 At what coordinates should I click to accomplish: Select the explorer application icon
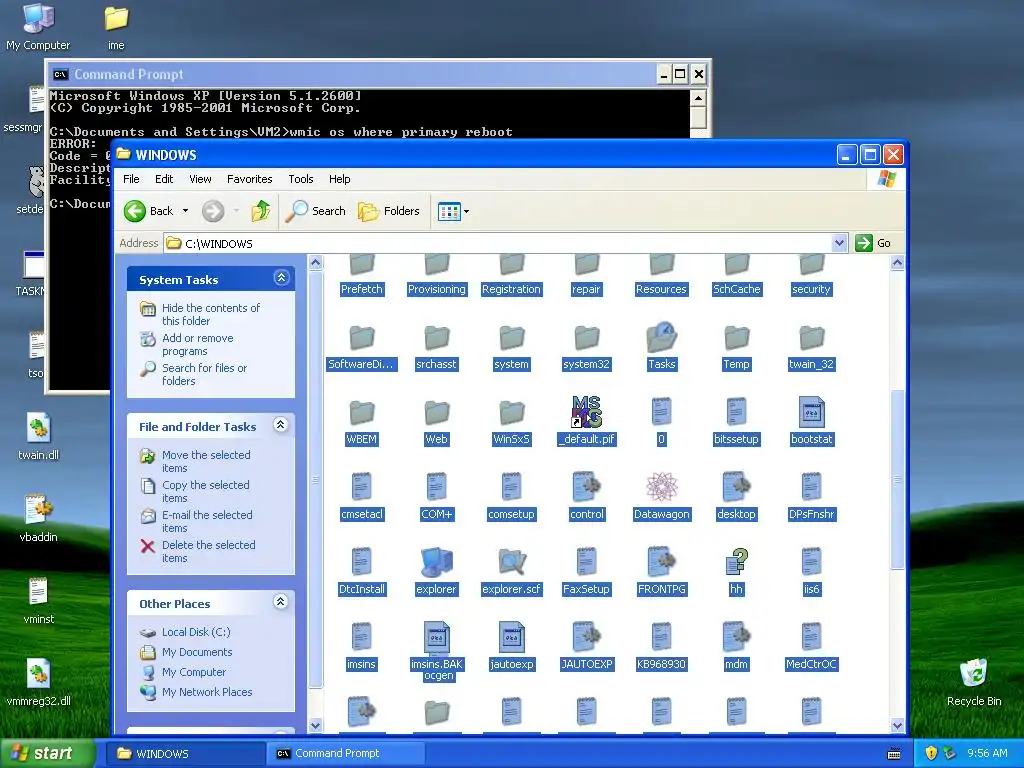pyautogui.click(x=436, y=562)
